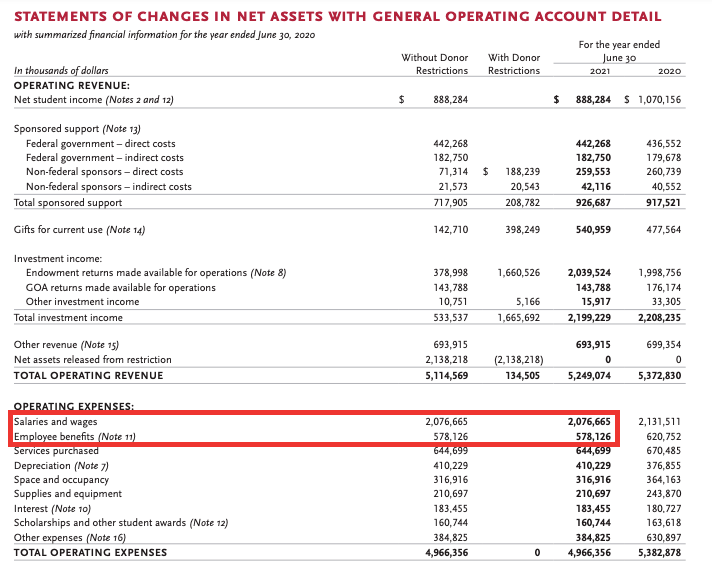The width and height of the screenshot is (712, 570).
Task: Click the 259,553 bold total
Action: coord(593,172)
